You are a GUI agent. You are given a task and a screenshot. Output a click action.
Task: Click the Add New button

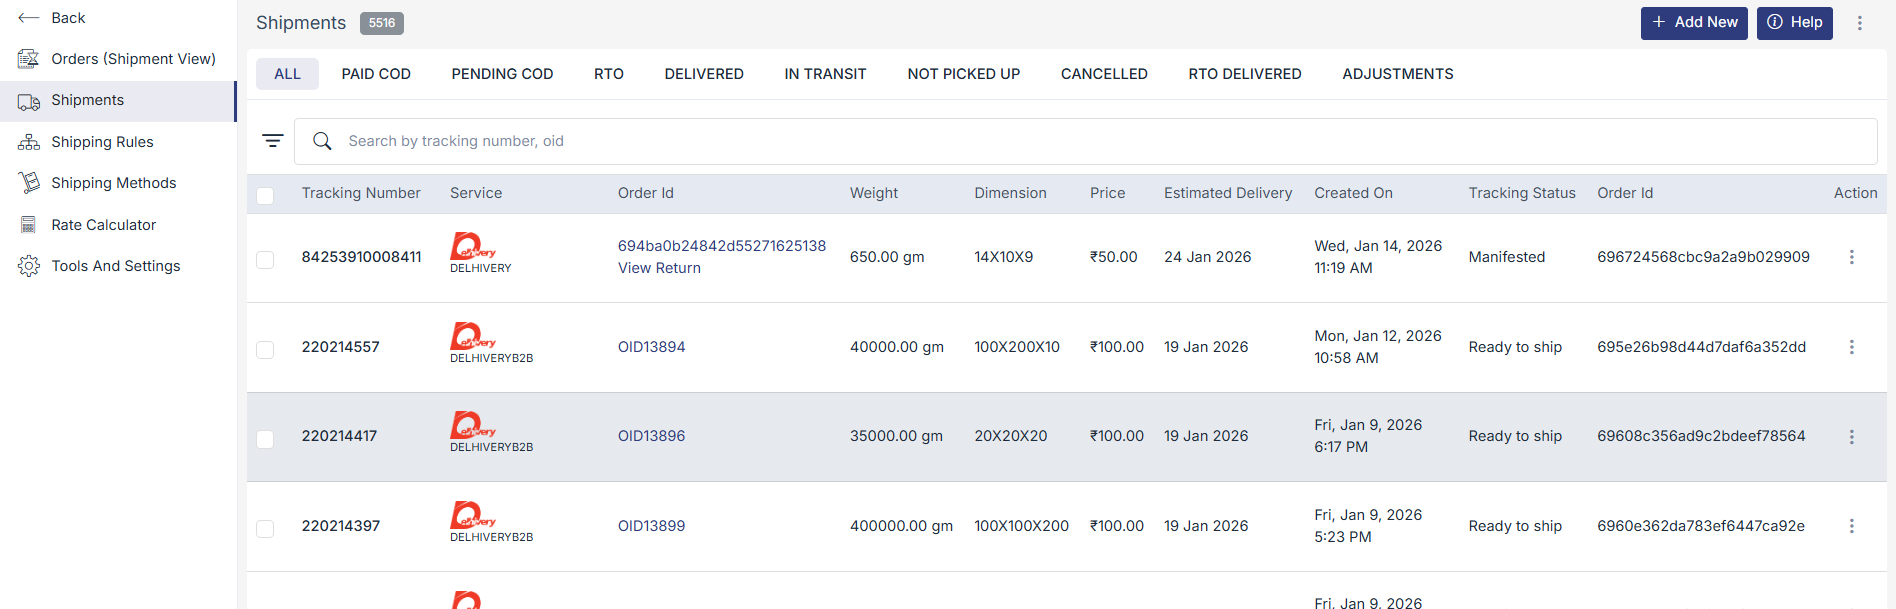coord(1693,23)
